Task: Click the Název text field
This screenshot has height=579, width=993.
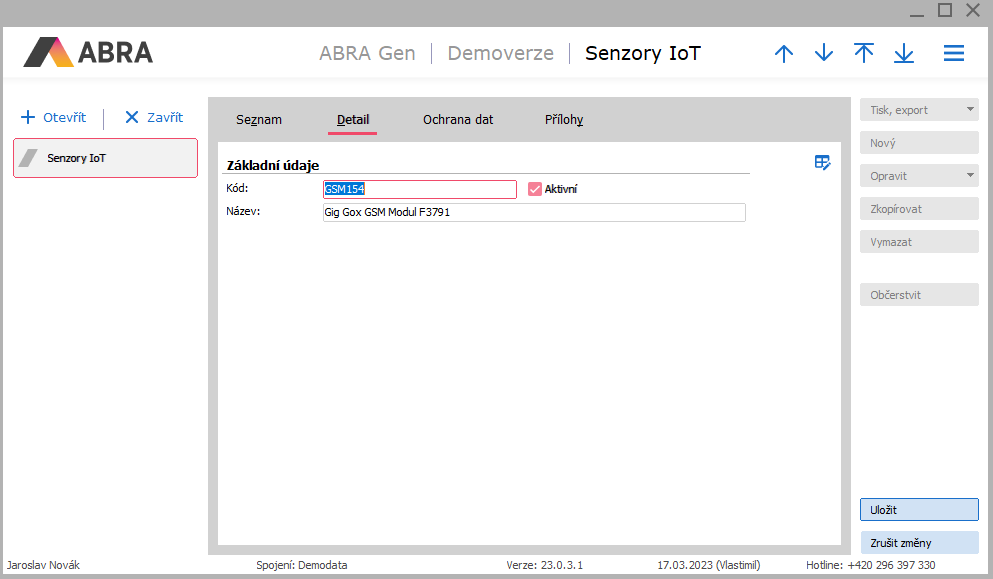Action: [x=532, y=212]
